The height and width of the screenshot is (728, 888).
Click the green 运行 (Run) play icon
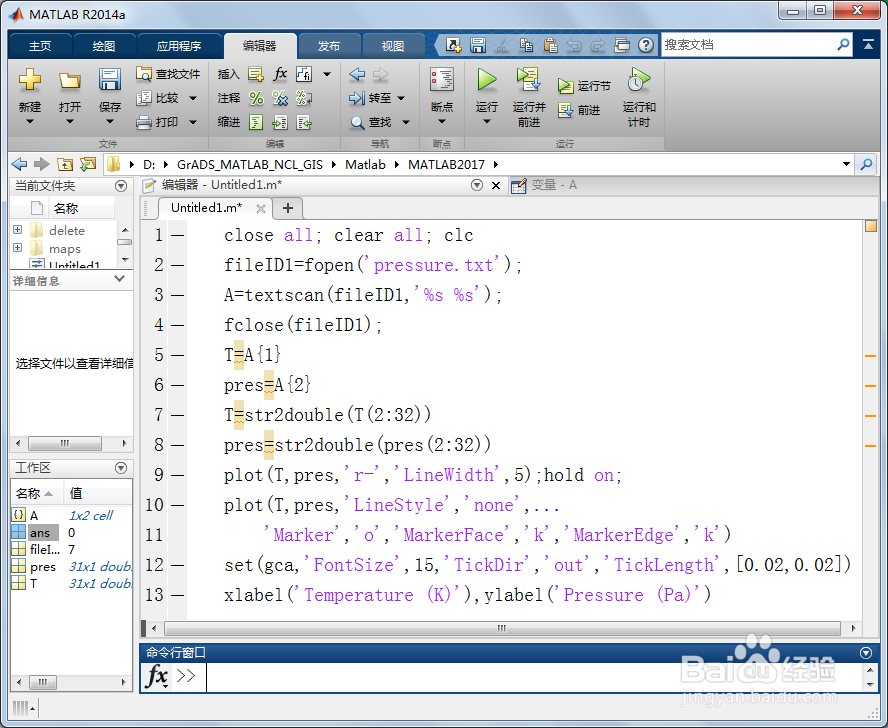pyautogui.click(x=486, y=80)
